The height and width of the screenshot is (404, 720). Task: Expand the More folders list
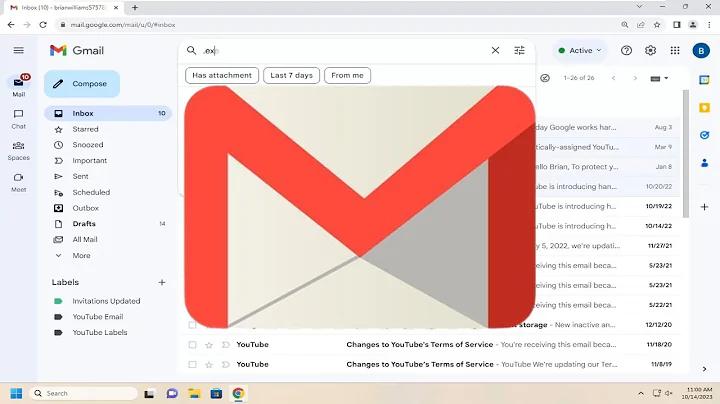[x=81, y=256]
